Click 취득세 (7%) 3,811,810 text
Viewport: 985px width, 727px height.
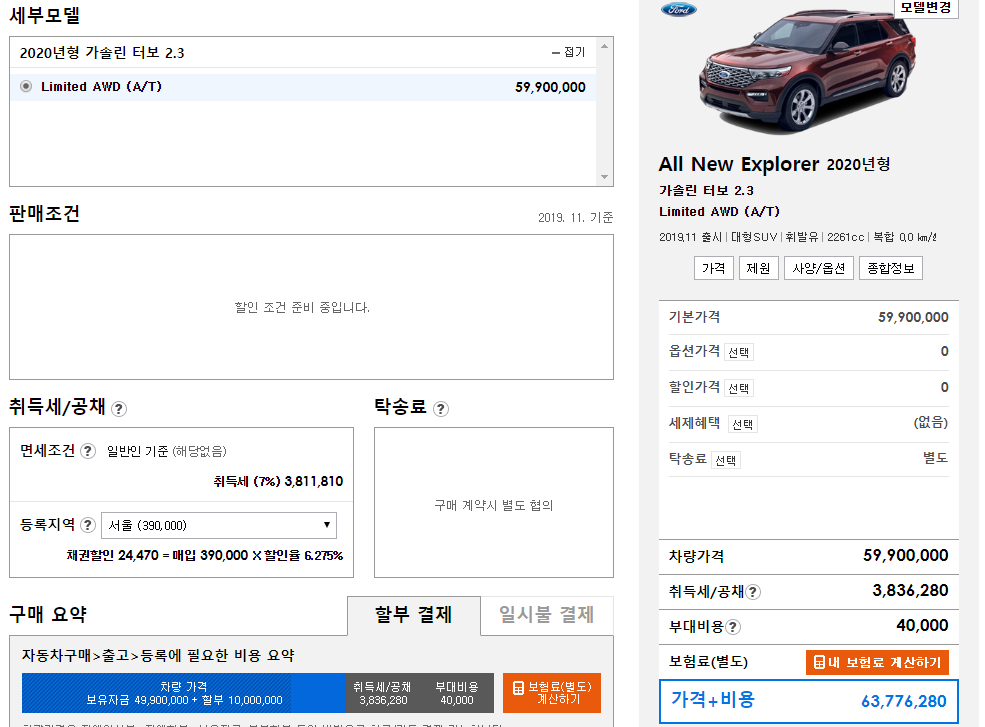(278, 481)
